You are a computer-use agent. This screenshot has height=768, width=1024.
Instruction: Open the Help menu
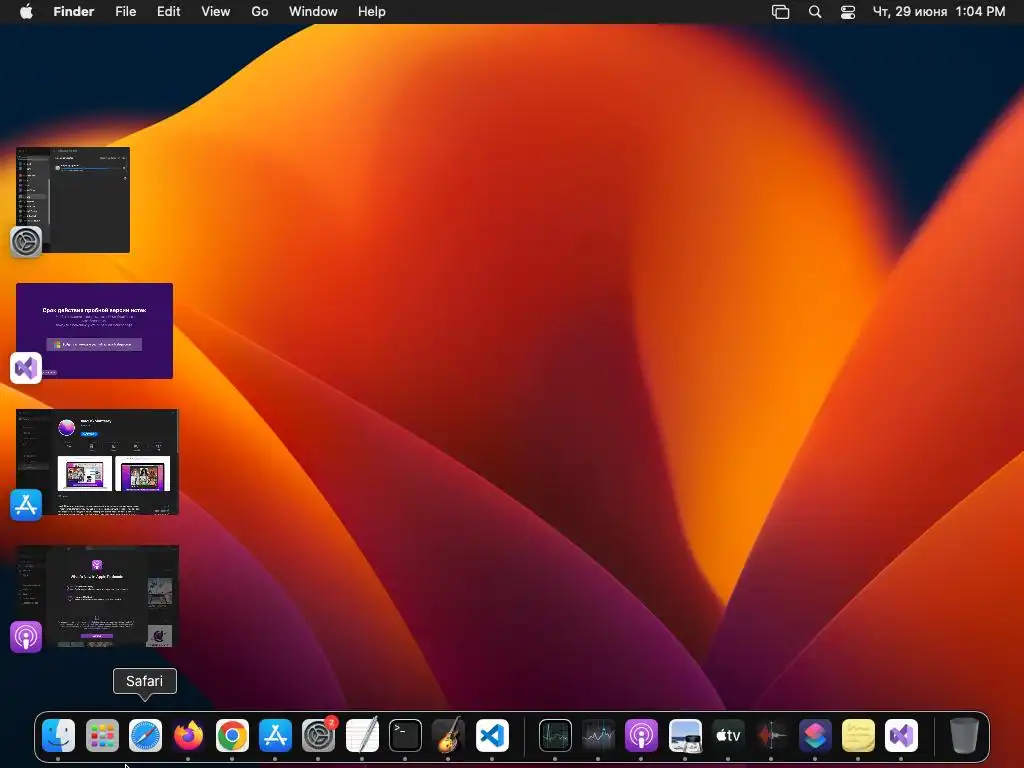point(372,11)
